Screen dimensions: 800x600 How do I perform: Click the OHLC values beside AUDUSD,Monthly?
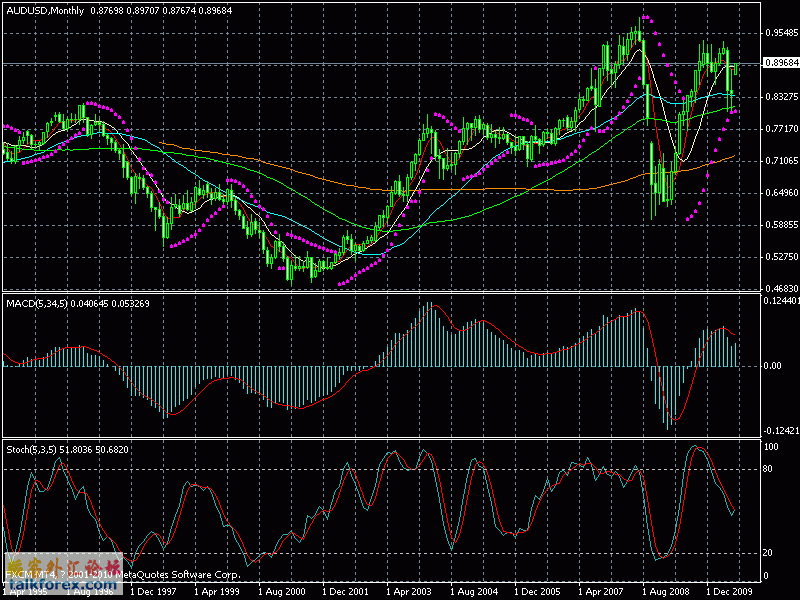[x=161, y=11]
